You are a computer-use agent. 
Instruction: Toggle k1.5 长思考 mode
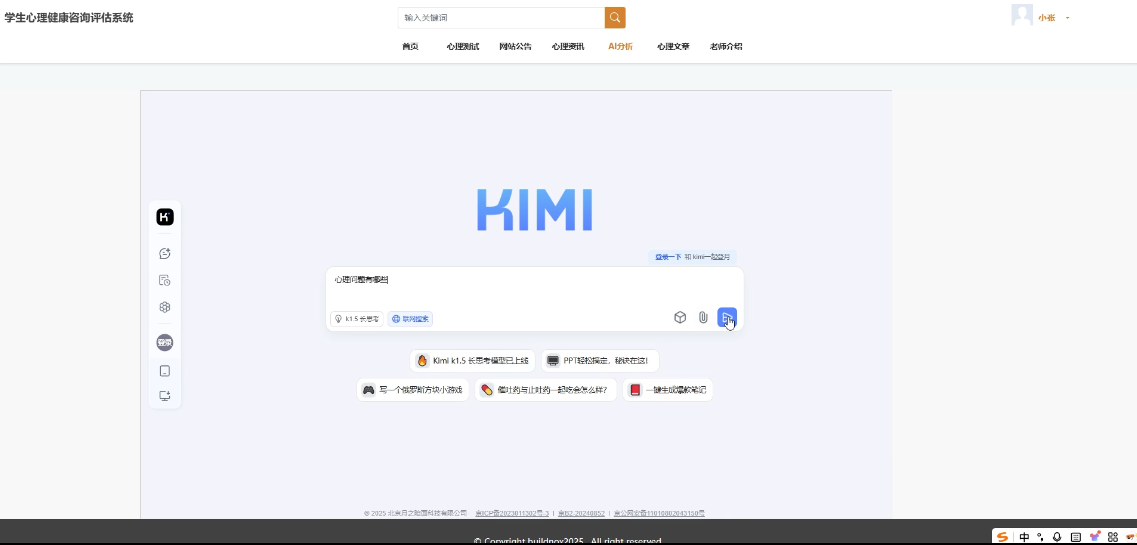tap(357, 319)
